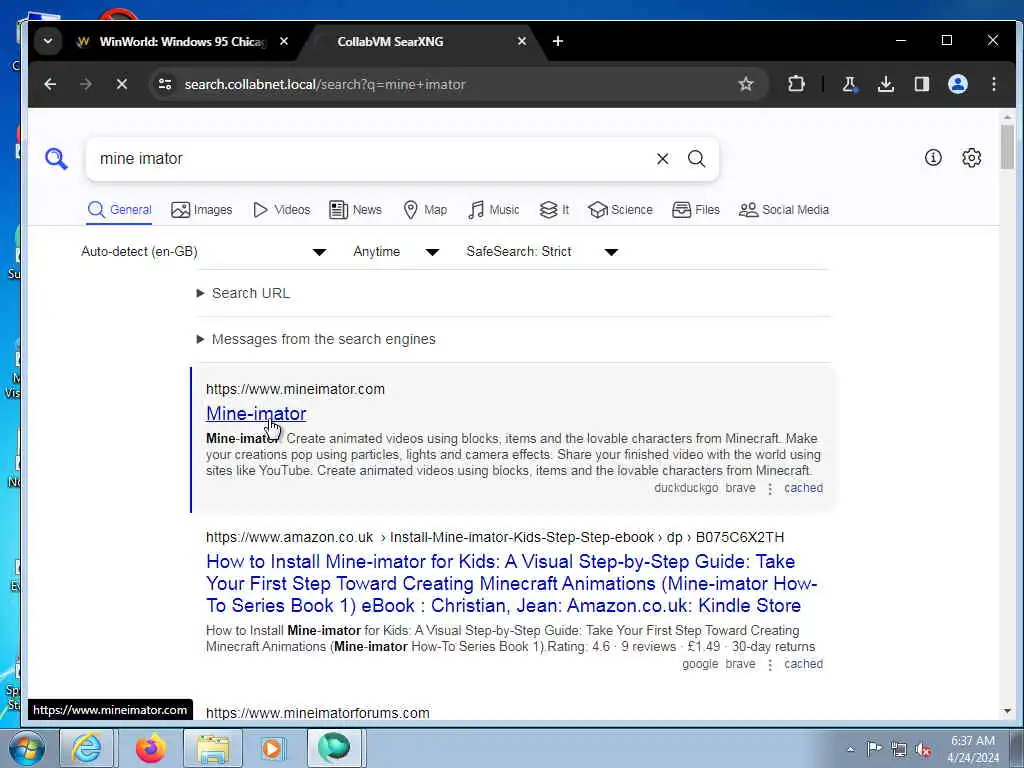
Task: Open the Extensions puzzle icon
Action: (x=796, y=84)
